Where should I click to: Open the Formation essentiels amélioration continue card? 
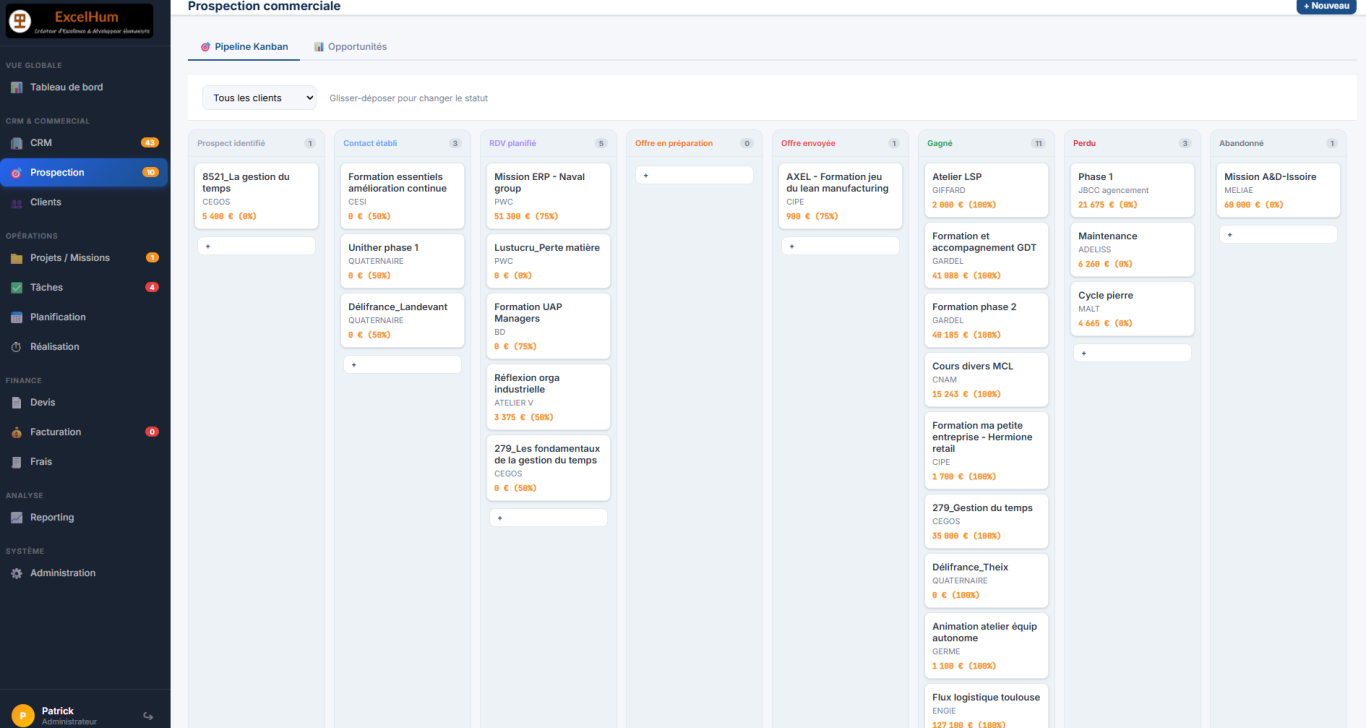tap(402, 196)
